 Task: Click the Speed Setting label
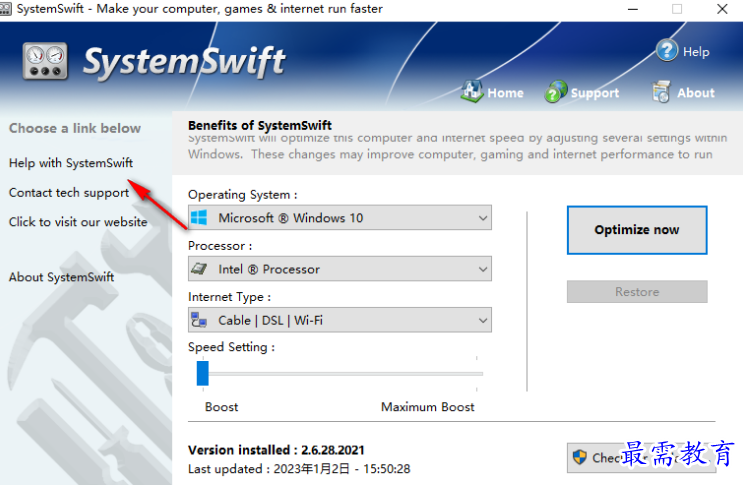231,347
